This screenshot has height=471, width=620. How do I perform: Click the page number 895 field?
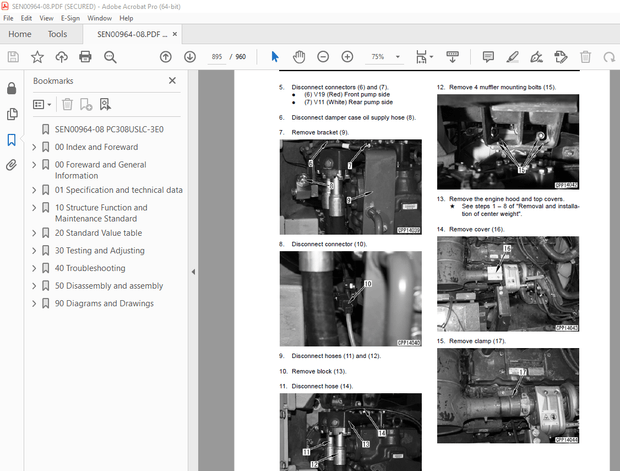coord(217,57)
